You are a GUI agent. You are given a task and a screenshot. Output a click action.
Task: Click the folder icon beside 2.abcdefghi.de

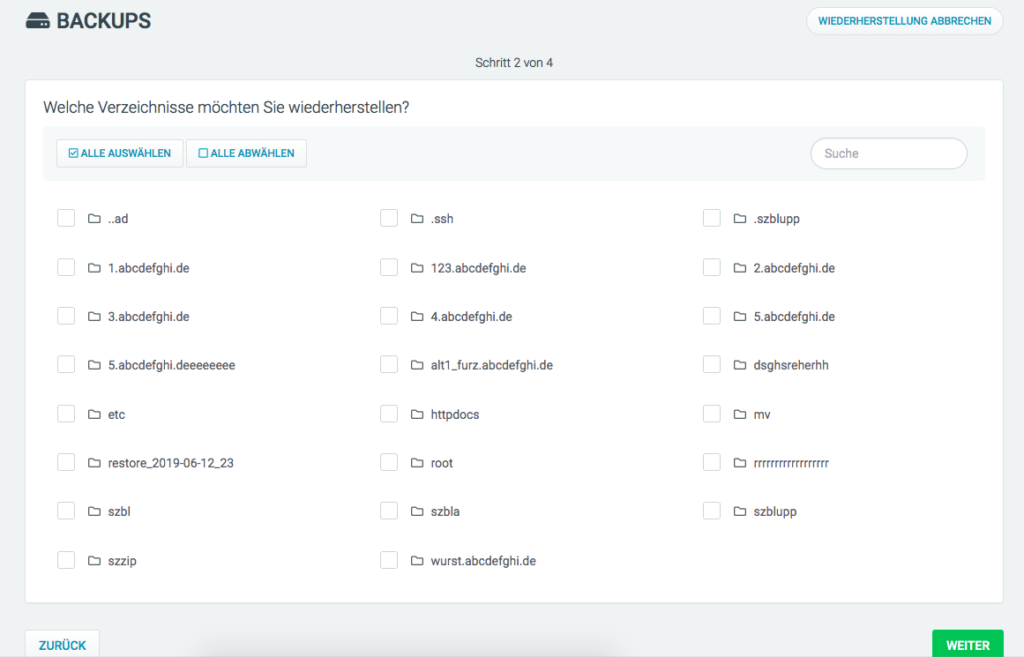(x=739, y=268)
